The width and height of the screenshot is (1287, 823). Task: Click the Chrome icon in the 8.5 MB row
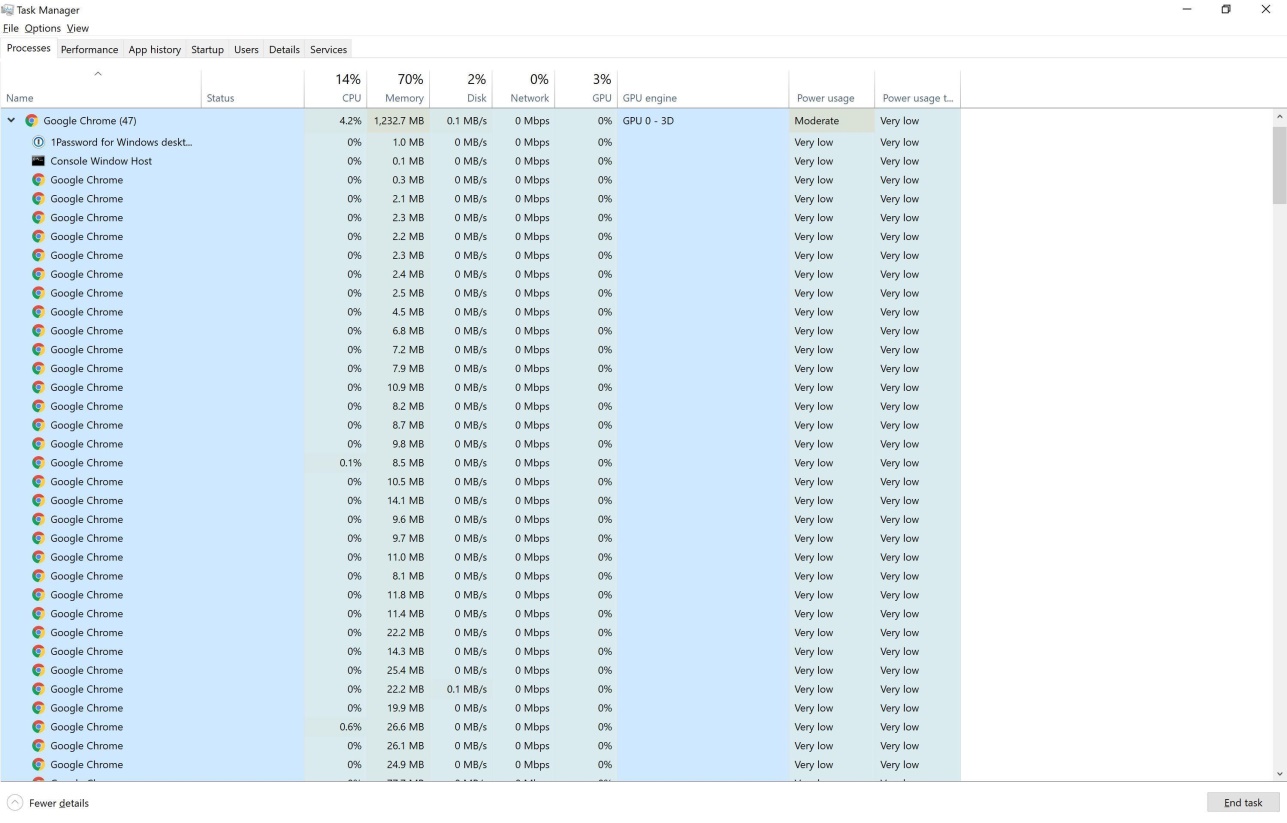click(x=38, y=463)
